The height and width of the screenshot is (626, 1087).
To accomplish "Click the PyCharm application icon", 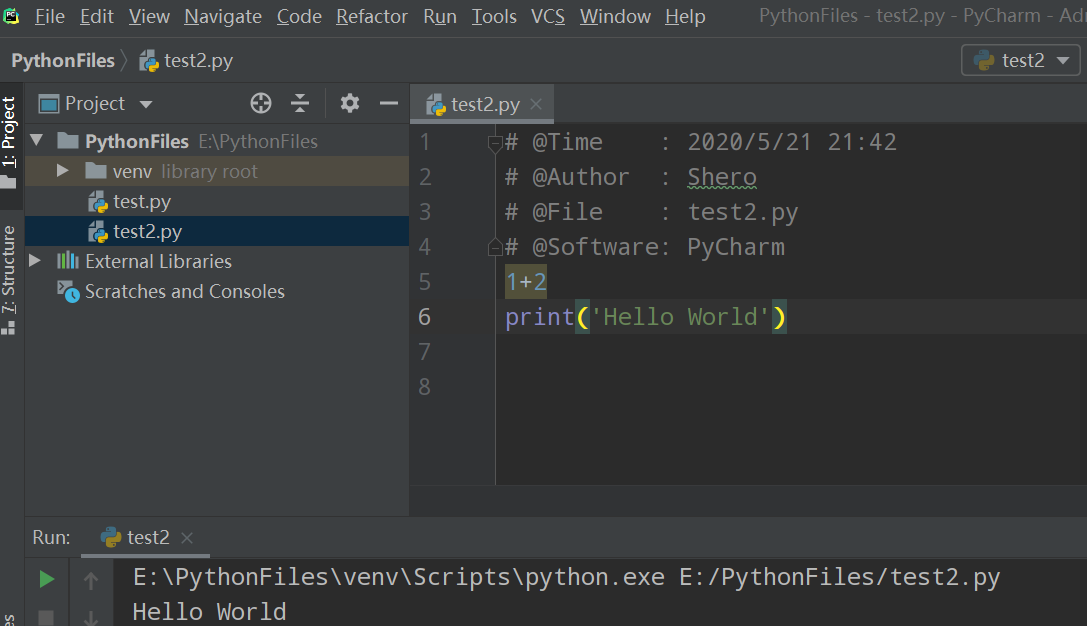I will 11,15.
